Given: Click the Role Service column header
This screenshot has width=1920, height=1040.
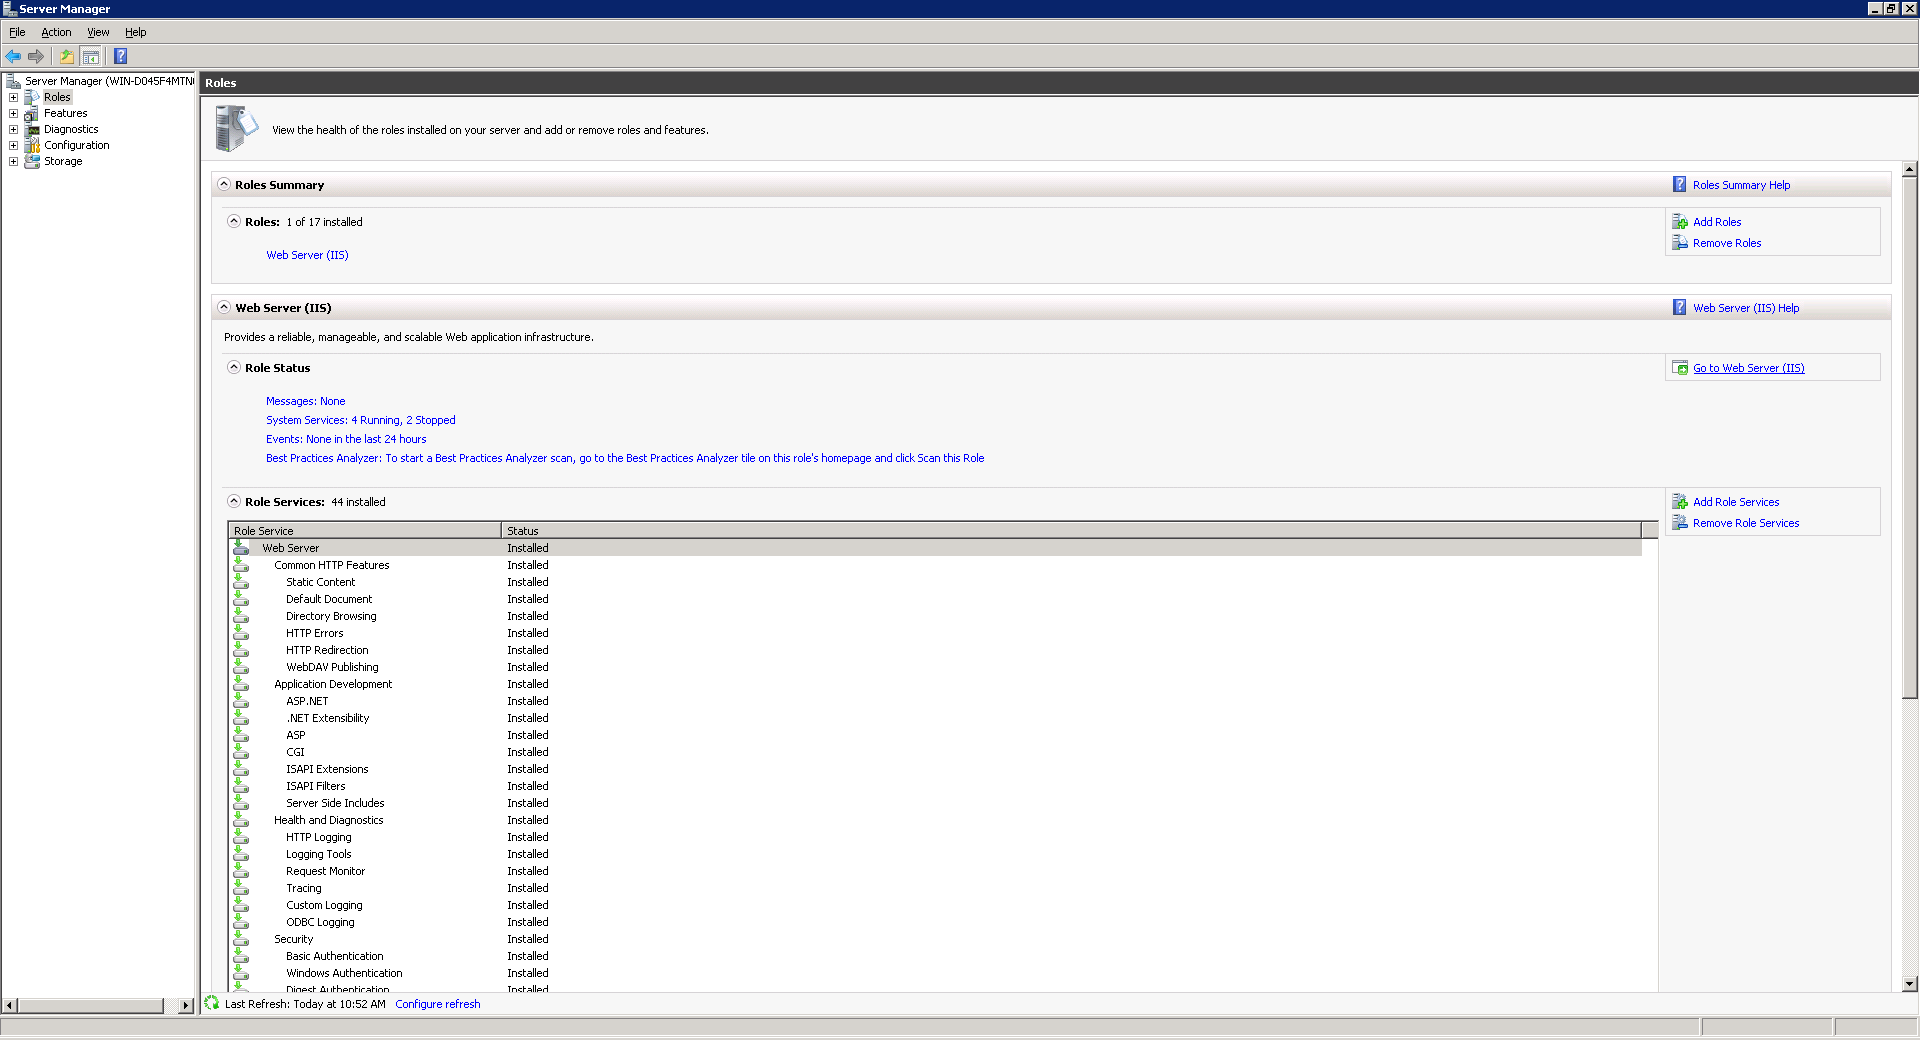Looking at the screenshot, I should pyautogui.click(x=365, y=530).
